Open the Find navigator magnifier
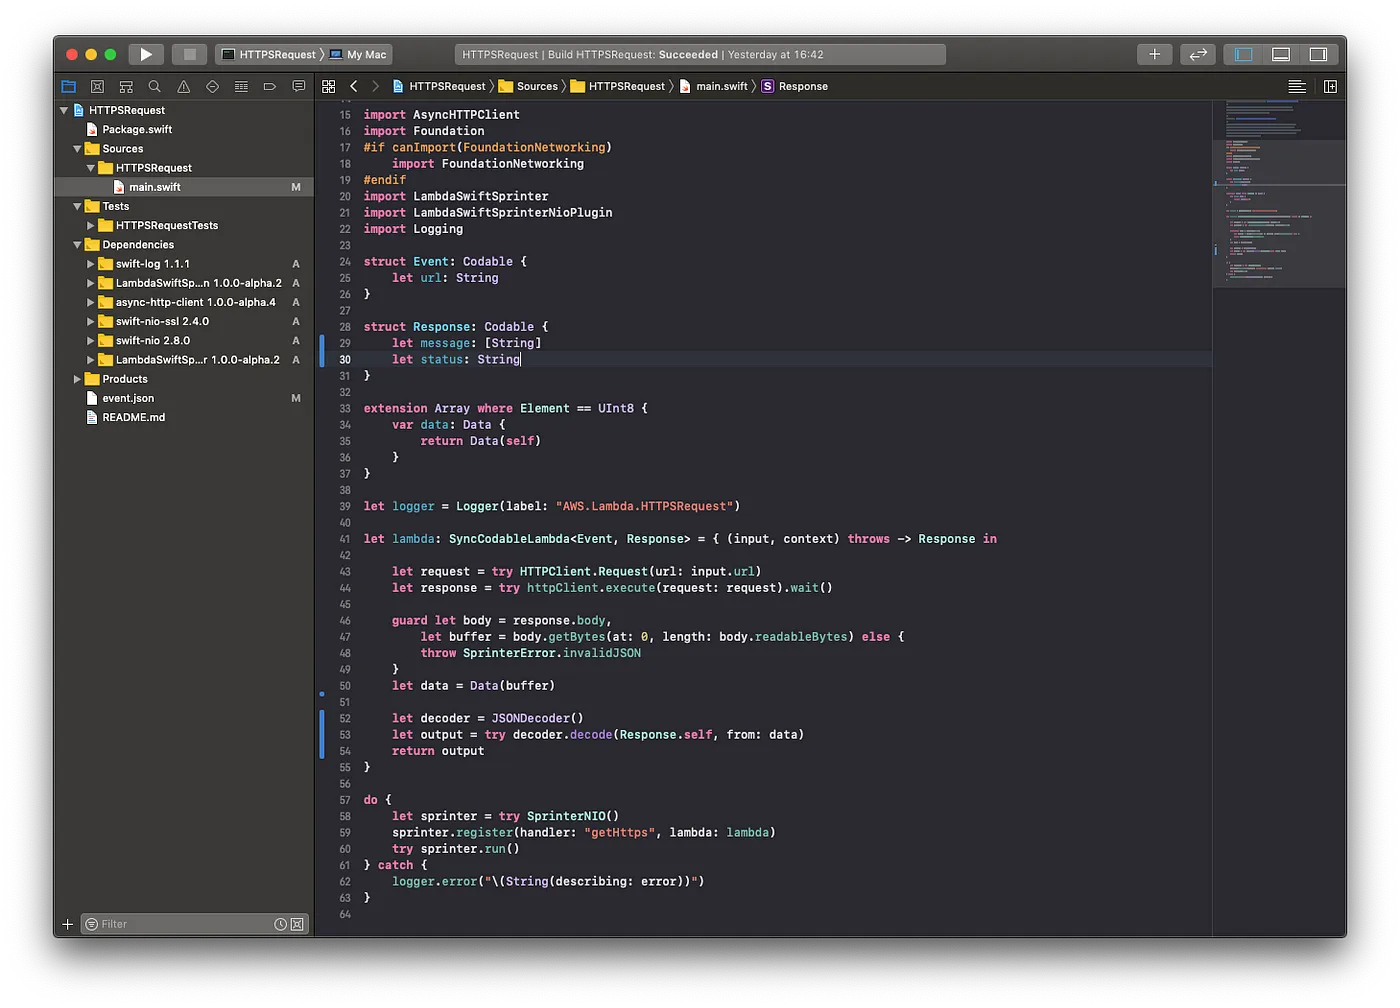The width and height of the screenshot is (1400, 1008). pyautogui.click(x=155, y=87)
